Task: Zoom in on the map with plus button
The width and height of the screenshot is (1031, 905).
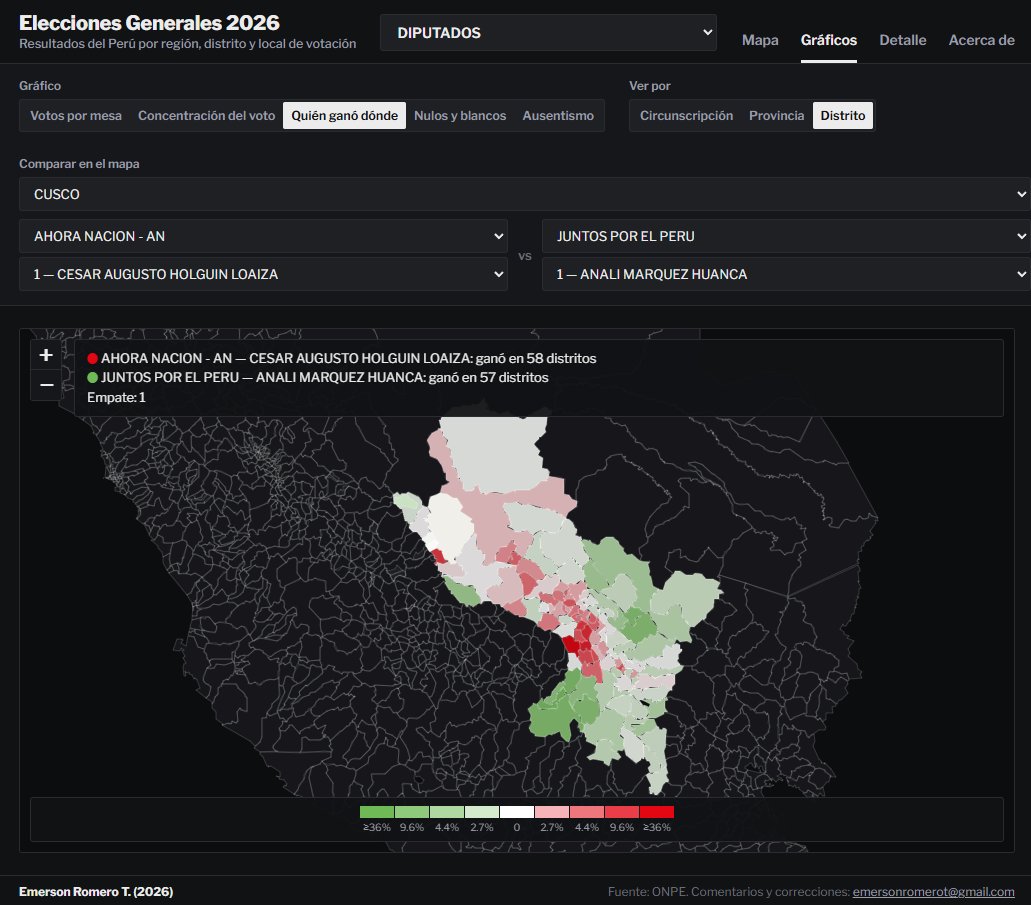Action: click(x=46, y=355)
